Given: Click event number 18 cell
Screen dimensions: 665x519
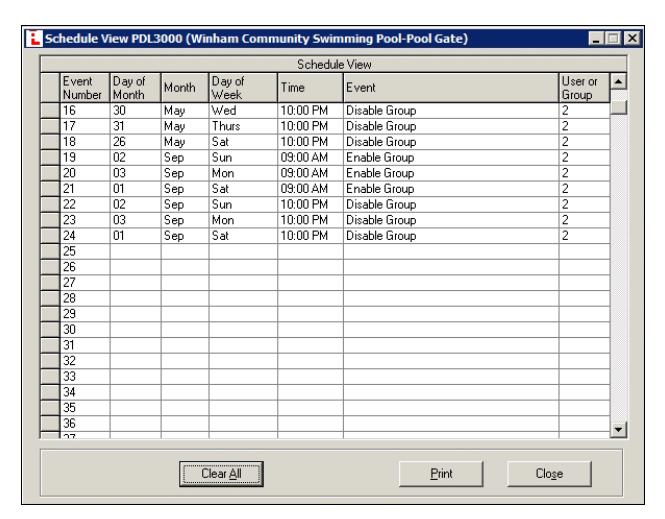Looking at the screenshot, I should tap(85, 142).
